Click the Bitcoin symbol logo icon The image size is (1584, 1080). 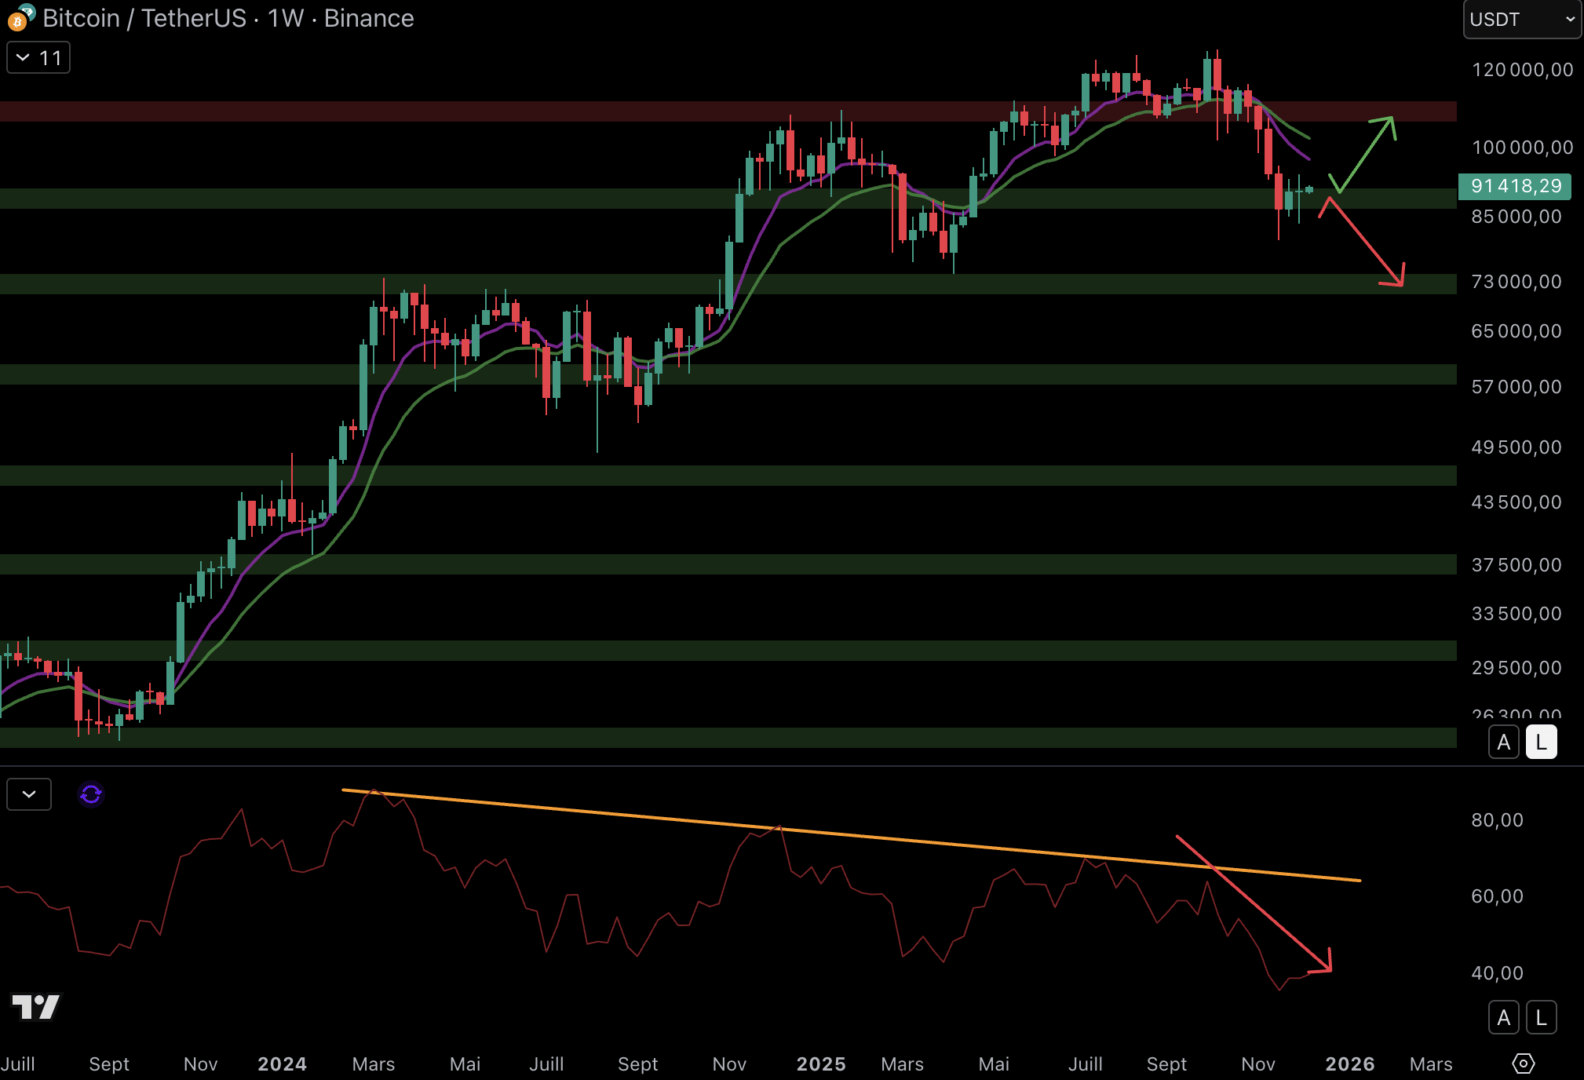pos(20,18)
